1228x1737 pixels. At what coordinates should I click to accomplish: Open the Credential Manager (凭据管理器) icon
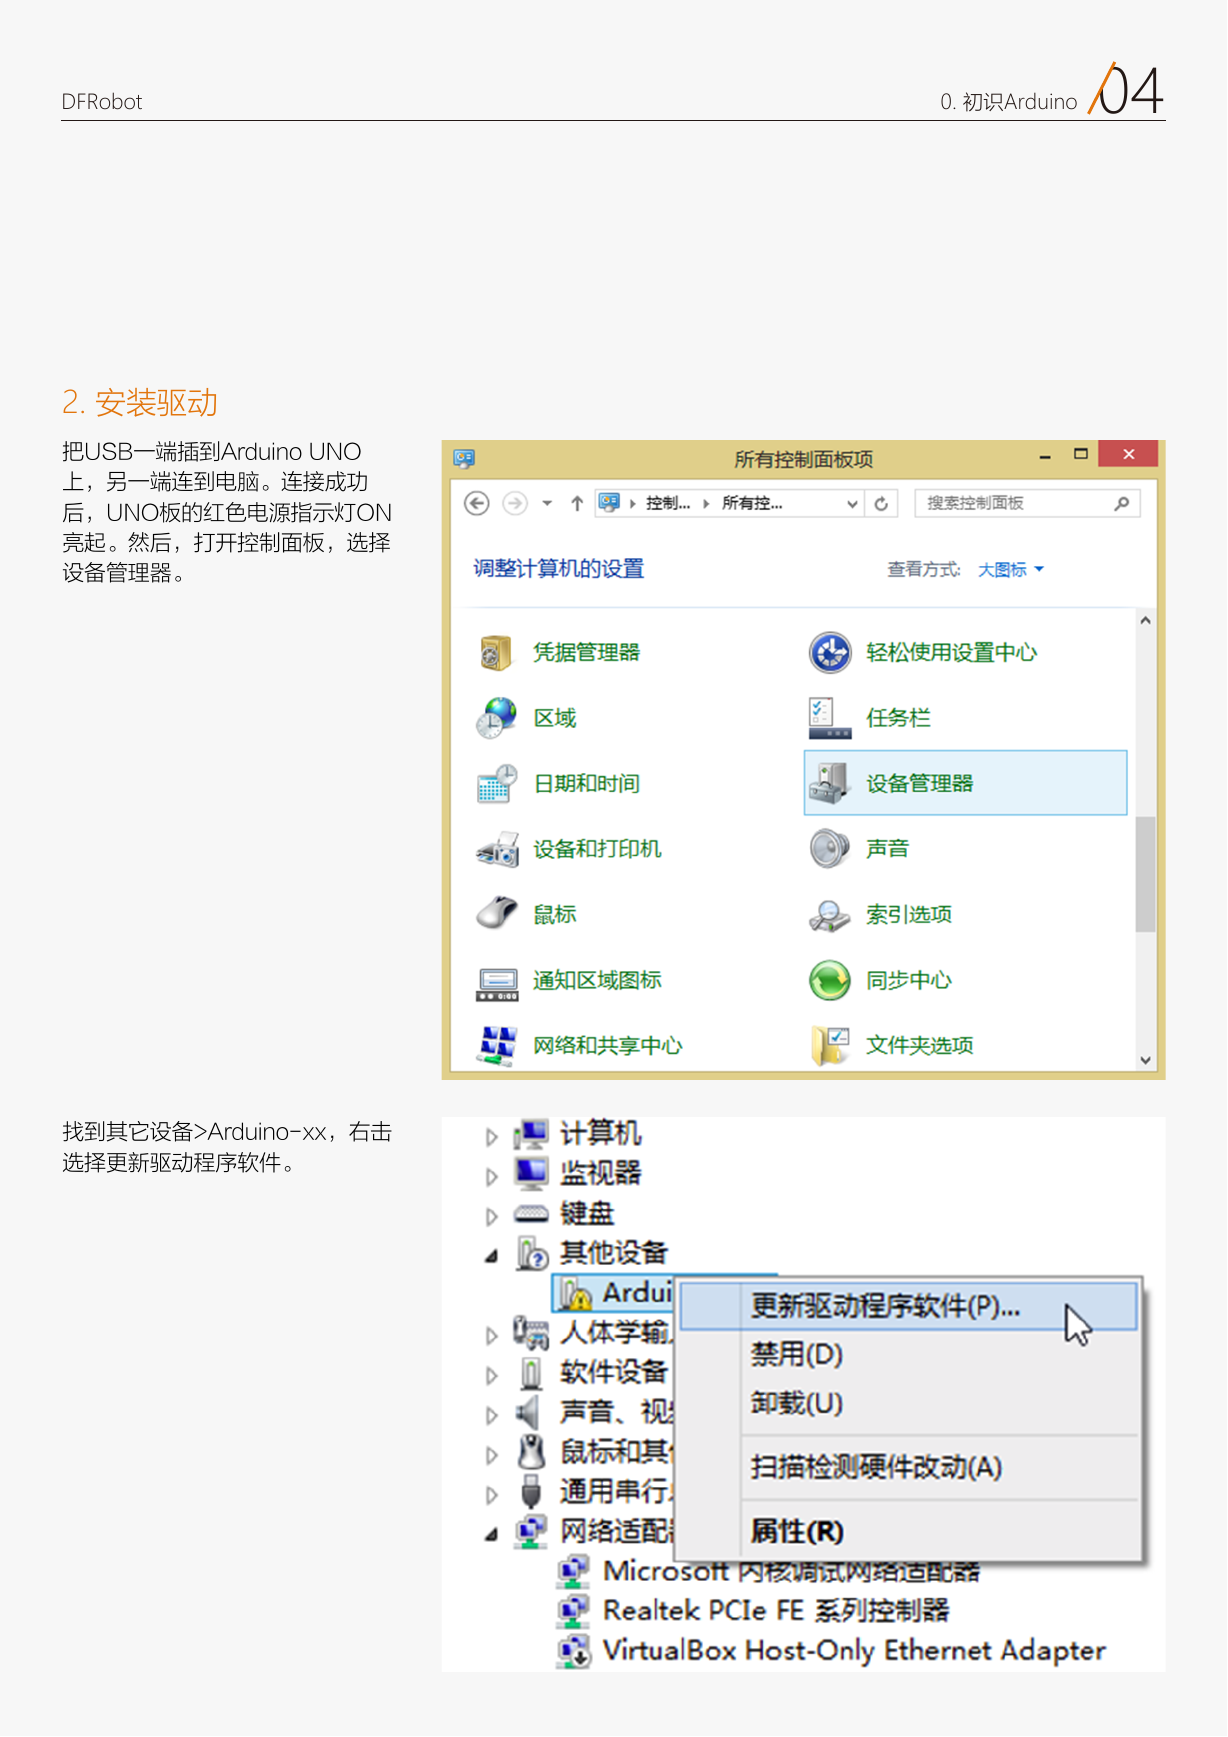[495, 653]
